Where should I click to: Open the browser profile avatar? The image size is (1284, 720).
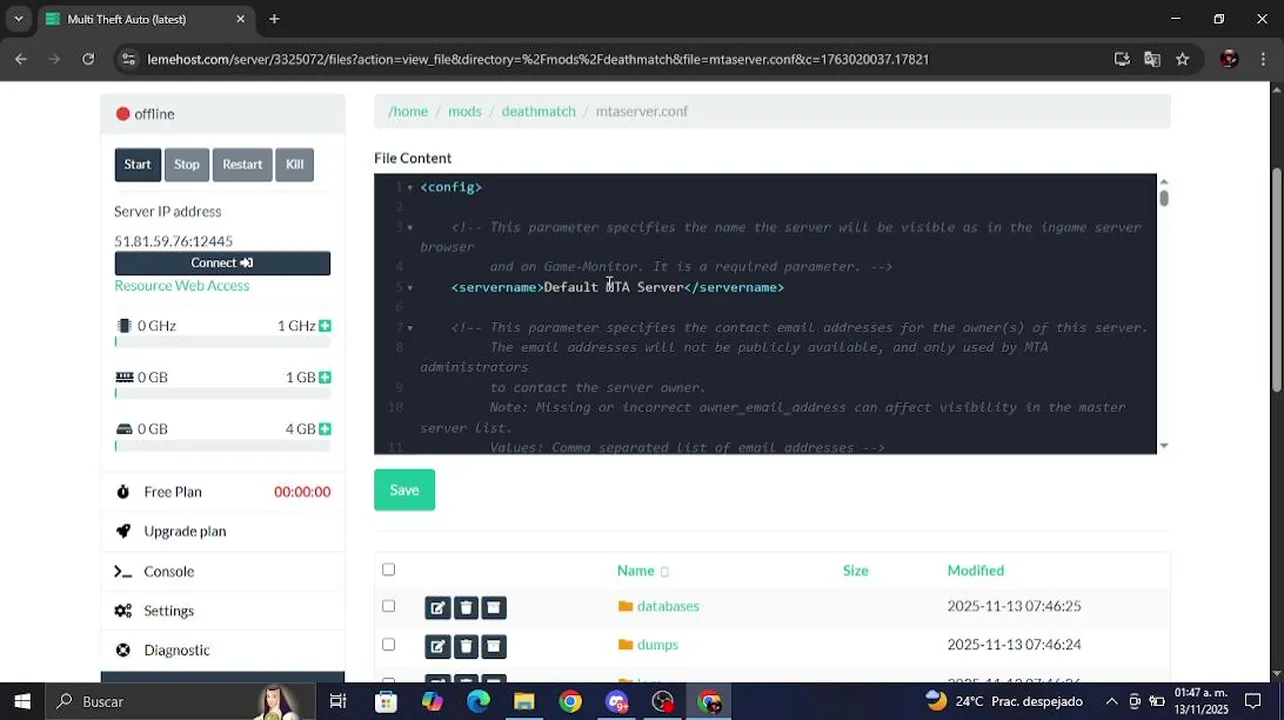[x=1229, y=59]
